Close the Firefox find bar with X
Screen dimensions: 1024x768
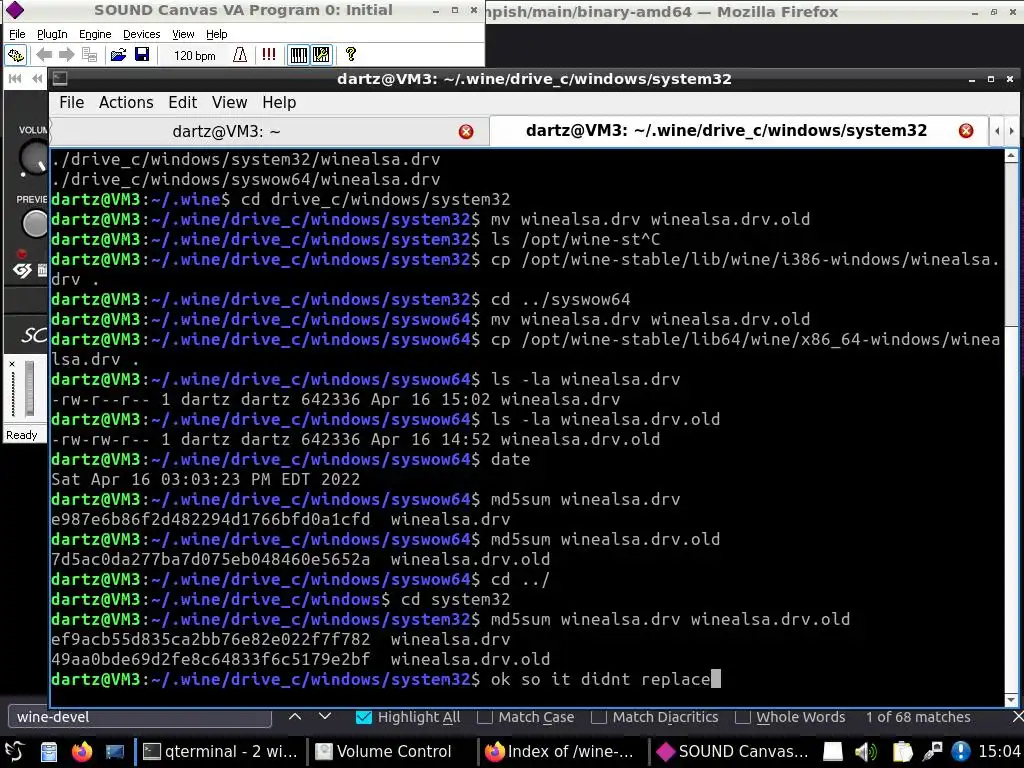[1017, 717]
